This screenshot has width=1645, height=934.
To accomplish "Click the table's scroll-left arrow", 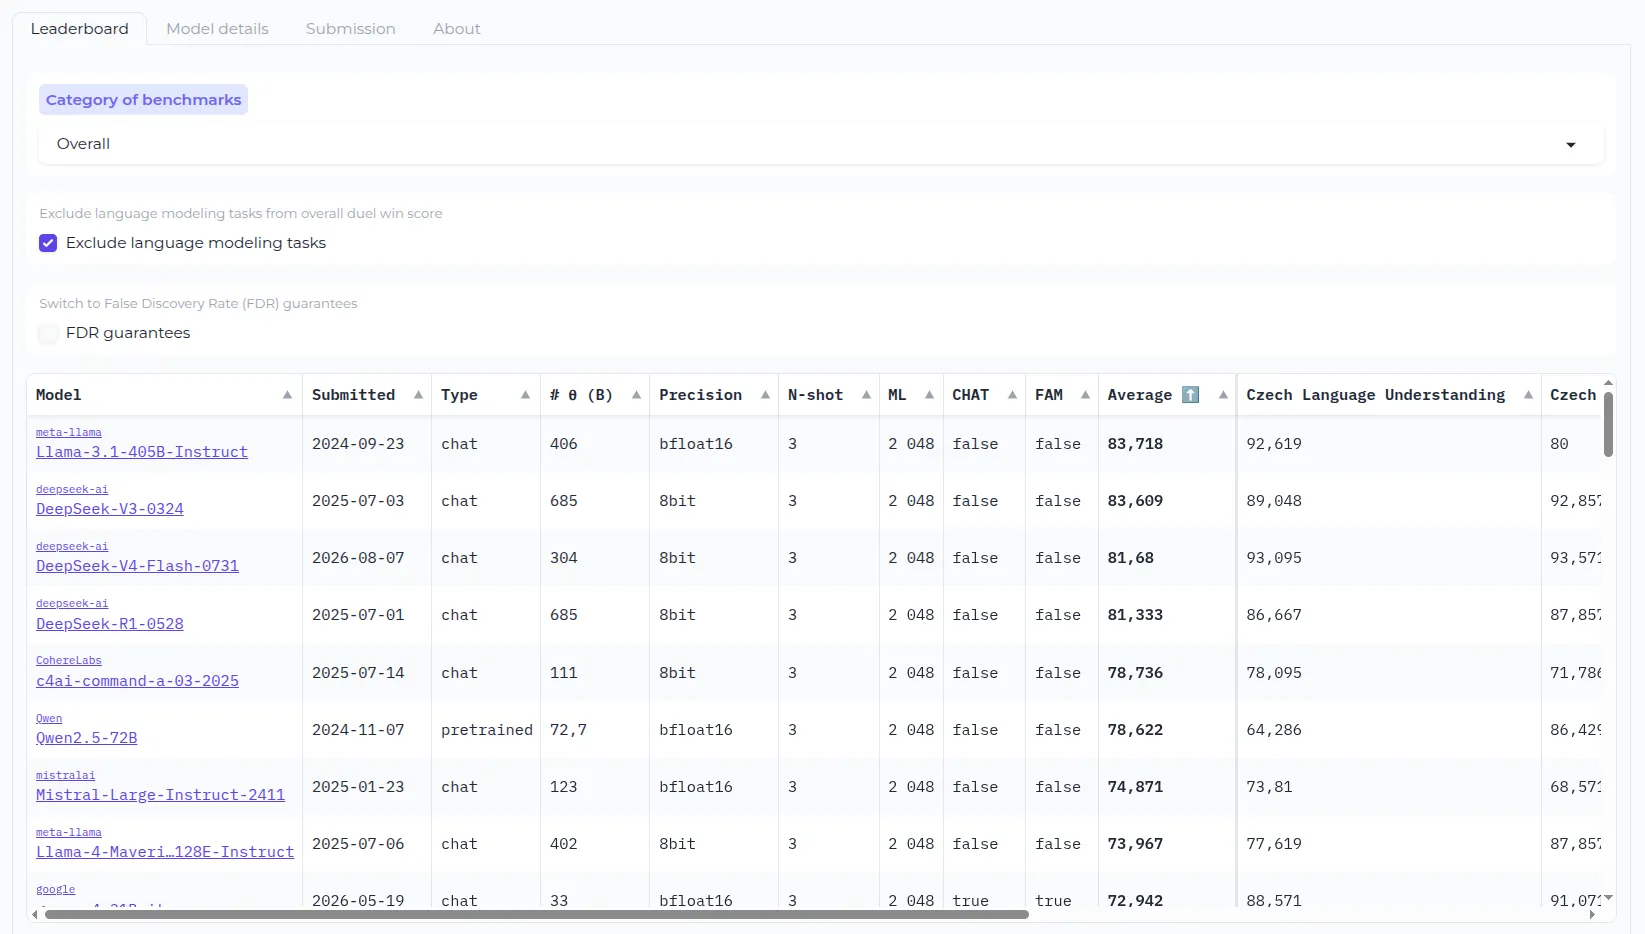I will pyautogui.click(x=35, y=914).
